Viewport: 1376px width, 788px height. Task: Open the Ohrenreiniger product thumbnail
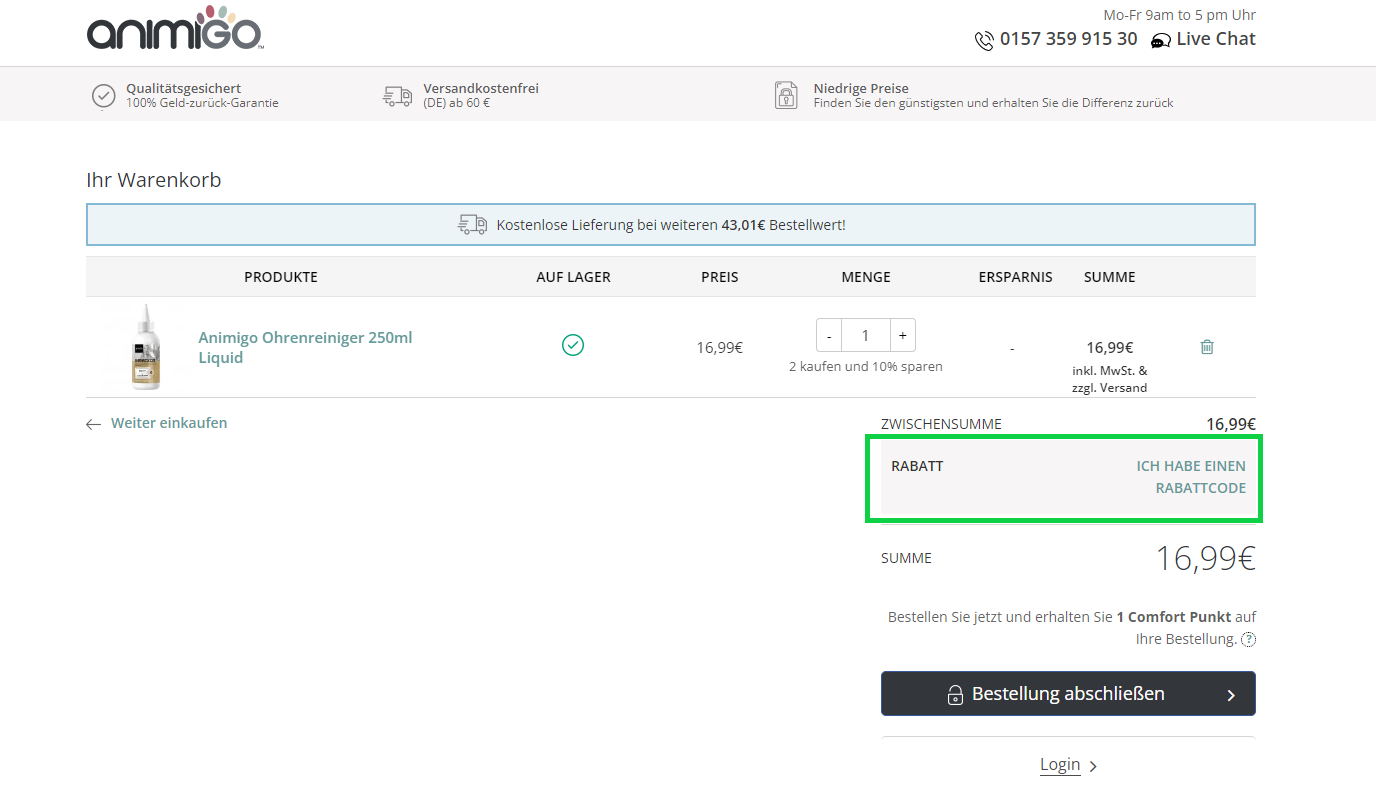click(x=147, y=347)
